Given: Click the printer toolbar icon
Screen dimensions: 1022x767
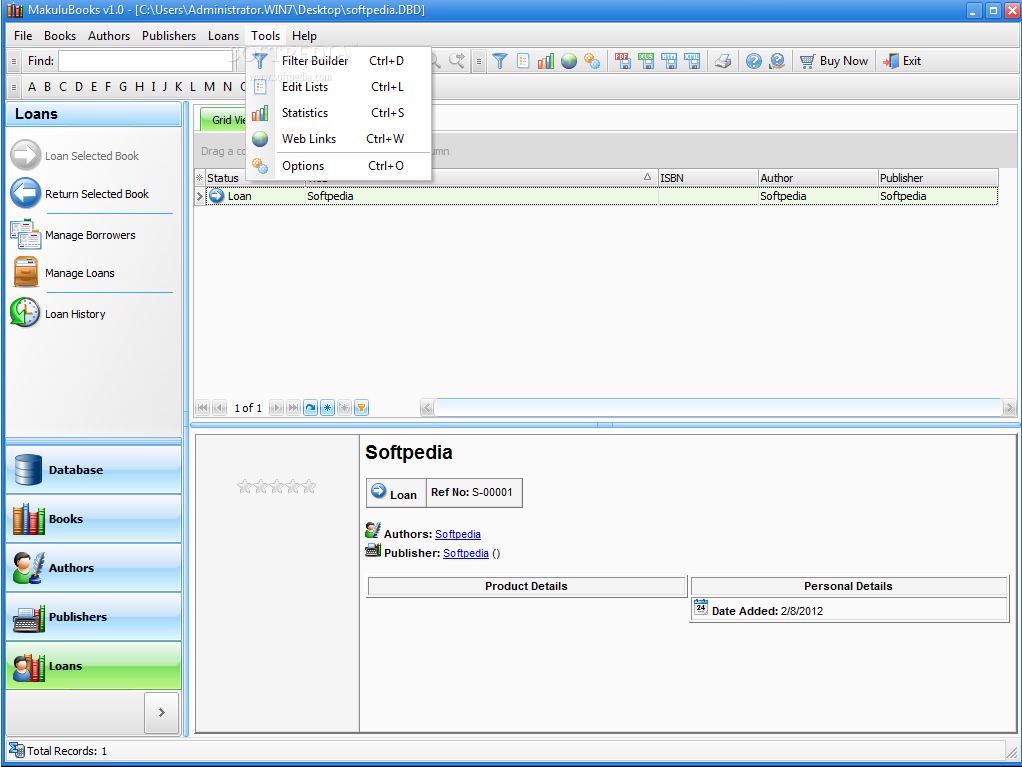Looking at the screenshot, I should pyautogui.click(x=722, y=61).
